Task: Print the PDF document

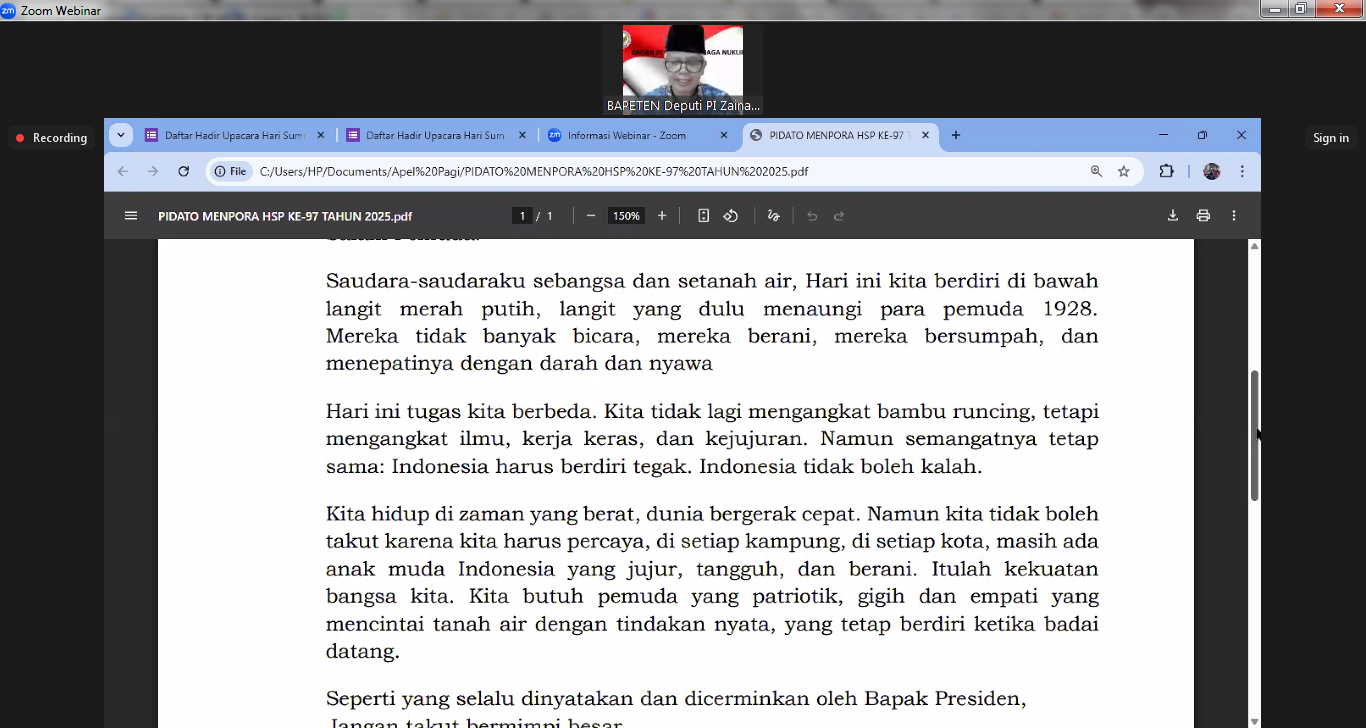Action: 1203,216
